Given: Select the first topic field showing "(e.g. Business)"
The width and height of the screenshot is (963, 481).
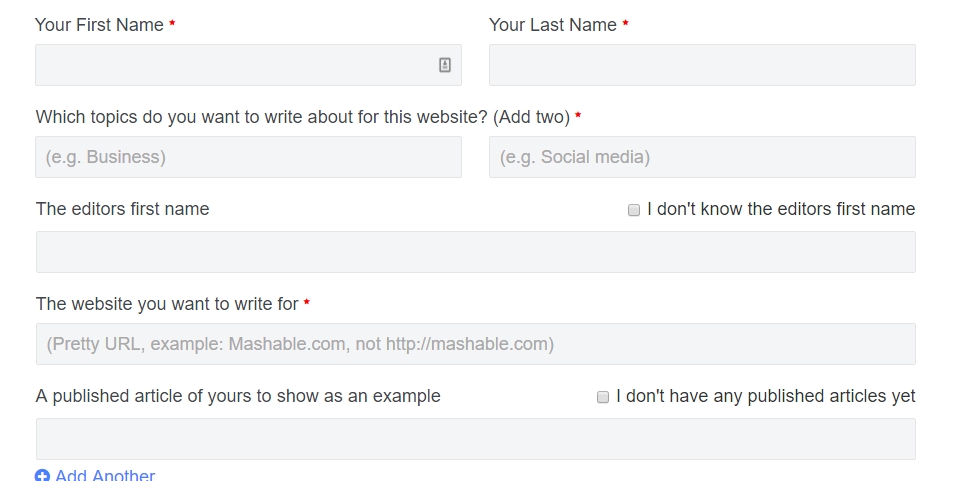Looking at the screenshot, I should (x=248, y=157).
